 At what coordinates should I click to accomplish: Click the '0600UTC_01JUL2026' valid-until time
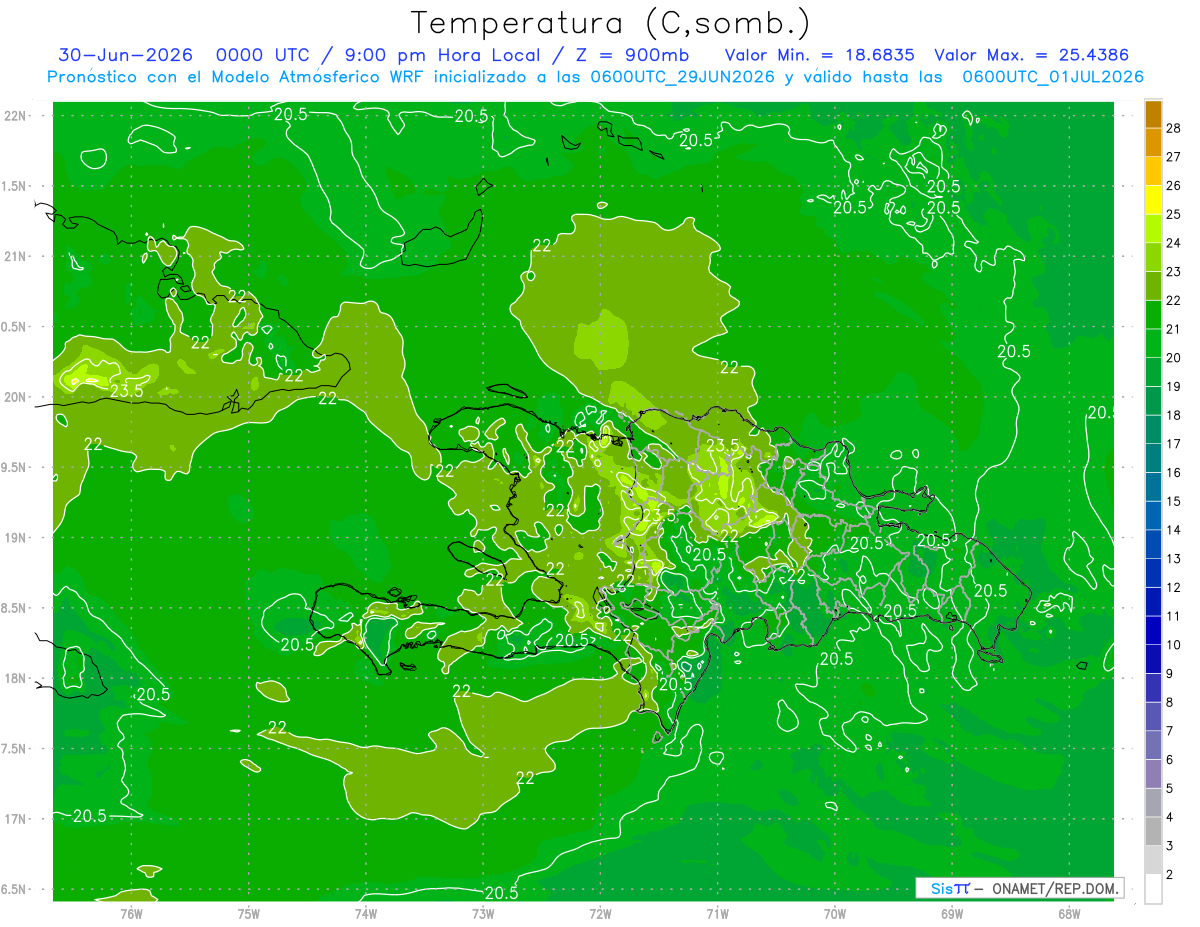[x=1053, y=77]
